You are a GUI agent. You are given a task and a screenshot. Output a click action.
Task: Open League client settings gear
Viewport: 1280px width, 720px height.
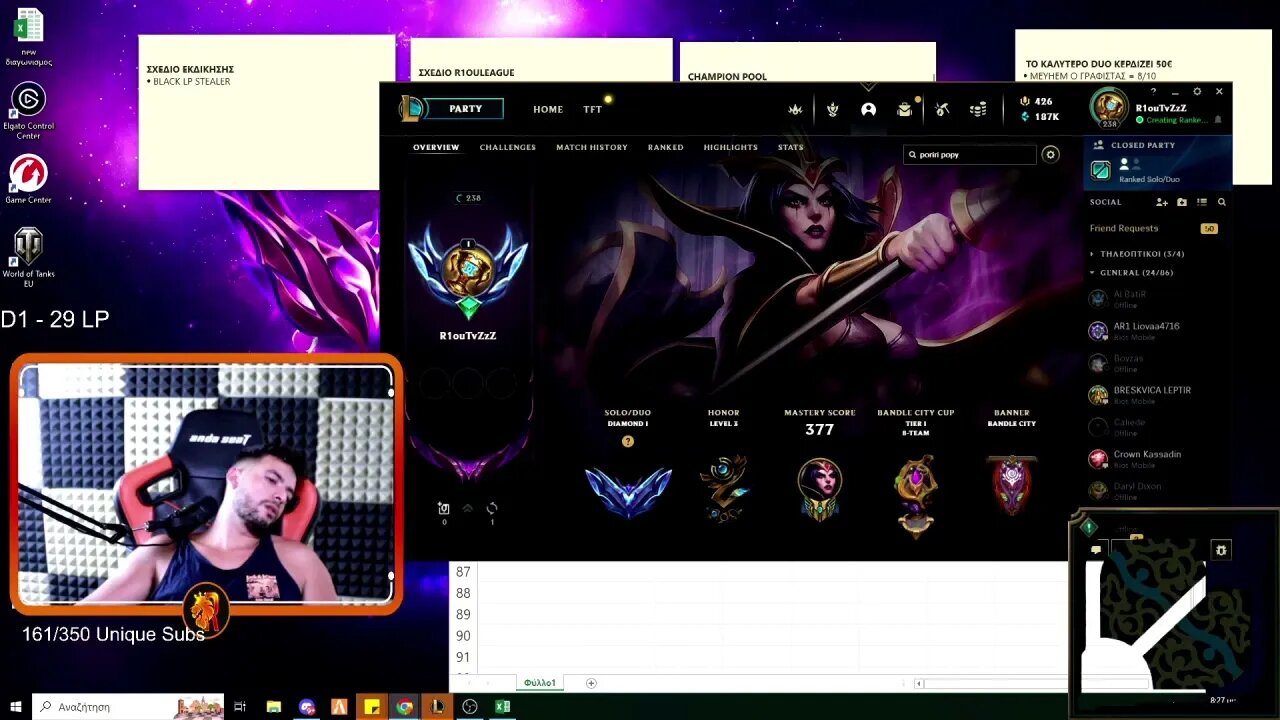[1197, 91]
